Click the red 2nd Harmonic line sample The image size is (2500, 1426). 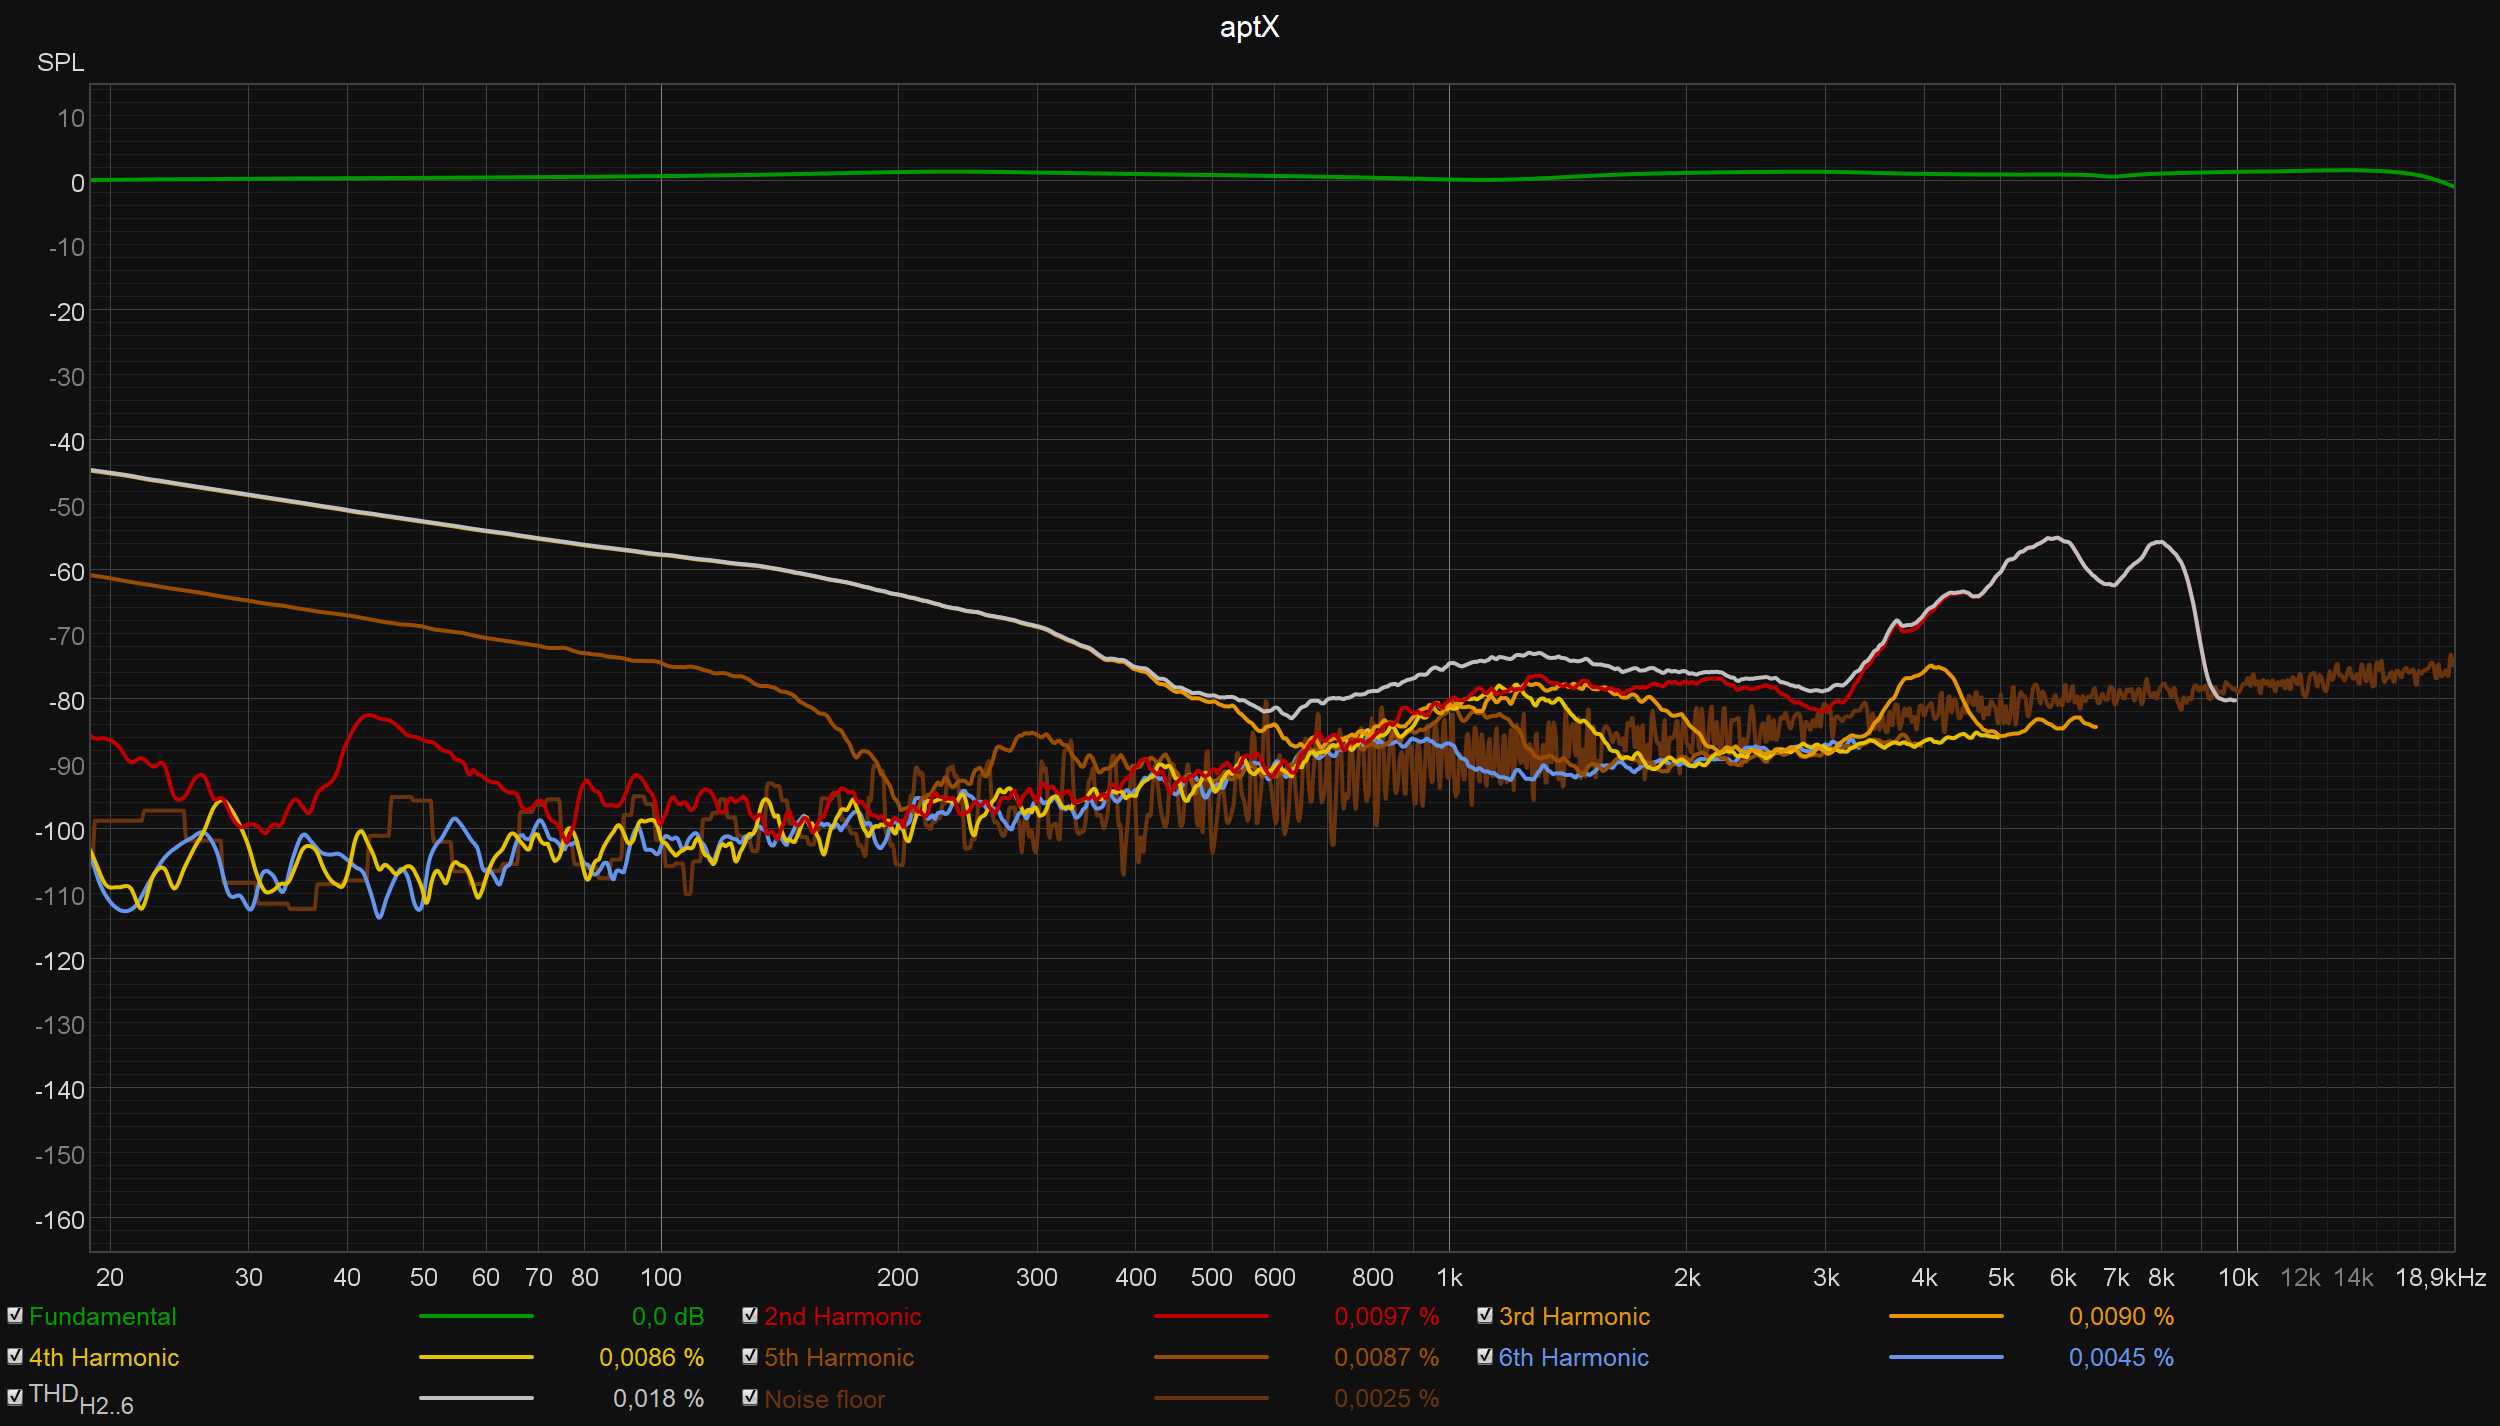[x=1211, y=1317]
